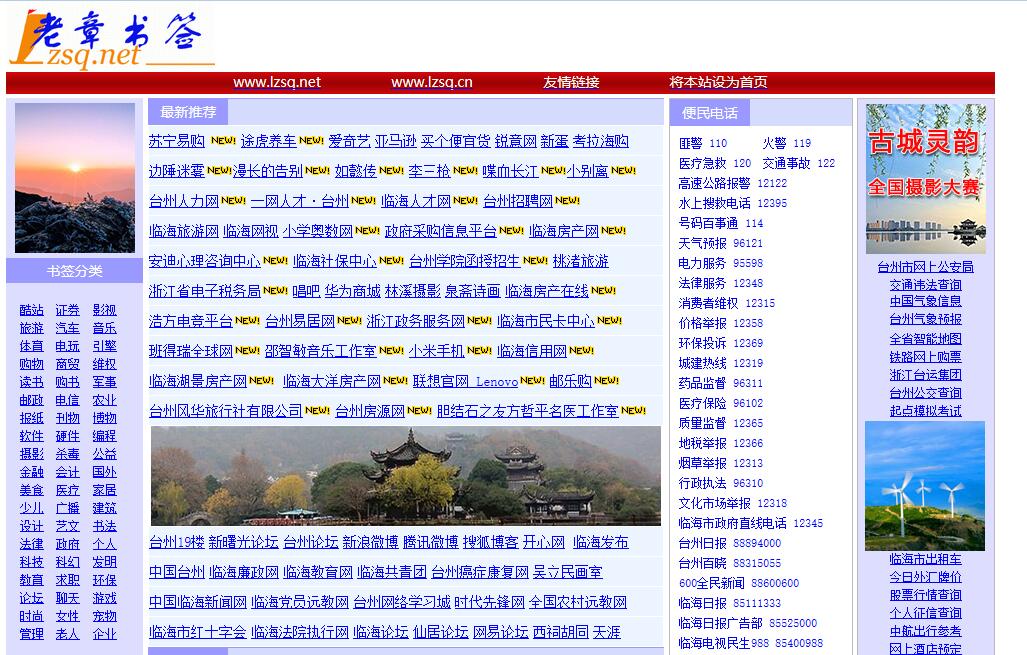Open 铁路网上购票 link

point(925,357)
